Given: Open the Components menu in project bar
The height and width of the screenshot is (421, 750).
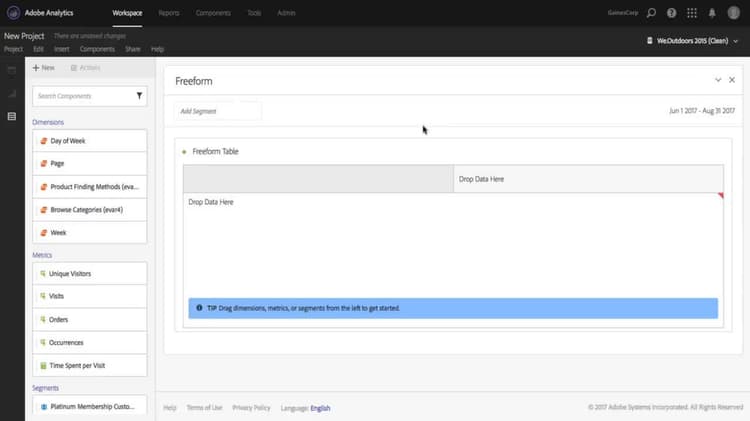Looking at the screenshot, I should click(x=97, y=49).
